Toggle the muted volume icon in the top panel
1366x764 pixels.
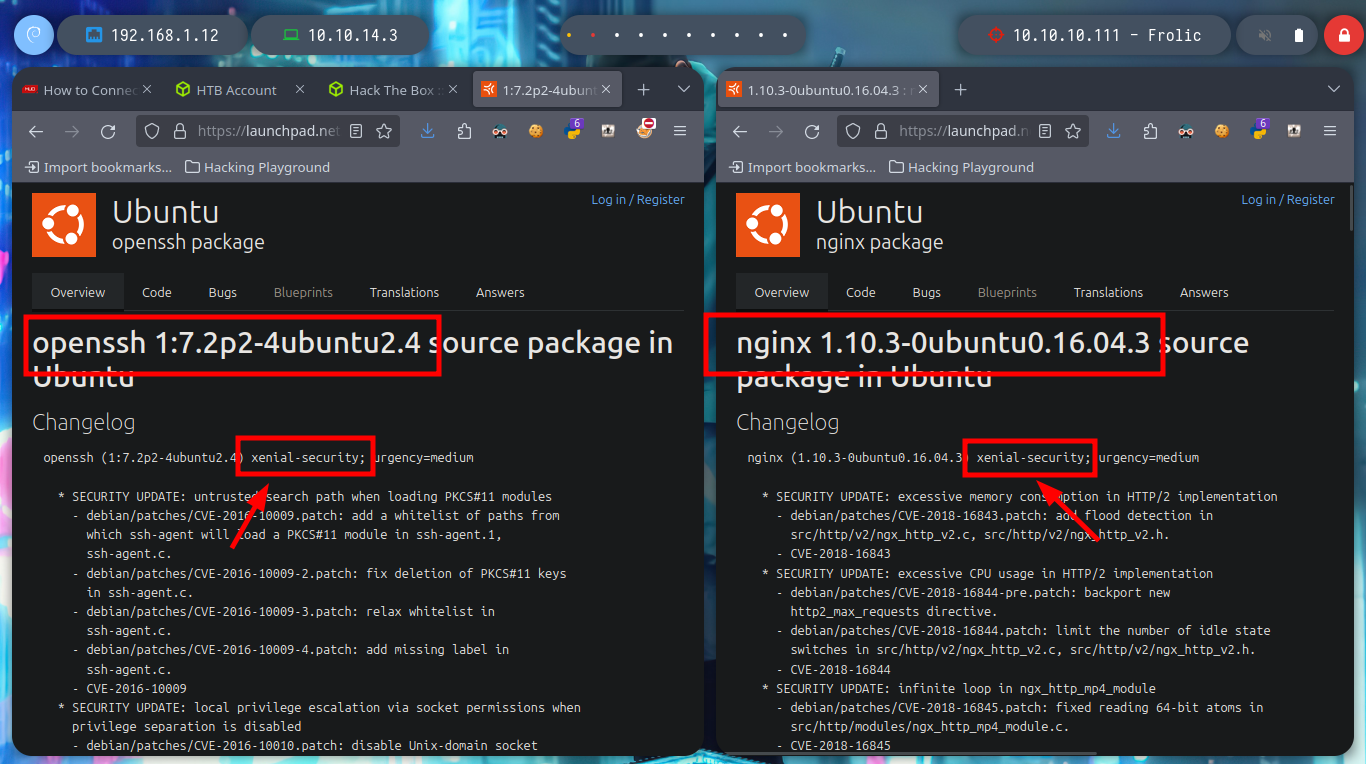1265,35
